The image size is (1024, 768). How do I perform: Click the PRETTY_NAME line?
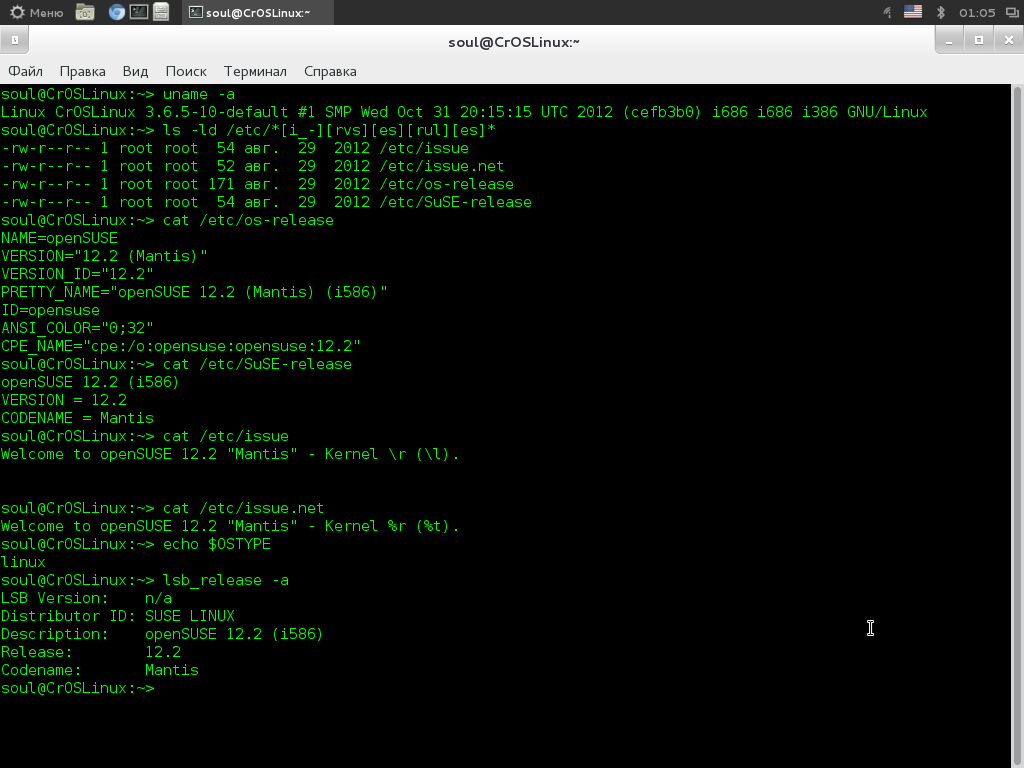pos(194,292)
